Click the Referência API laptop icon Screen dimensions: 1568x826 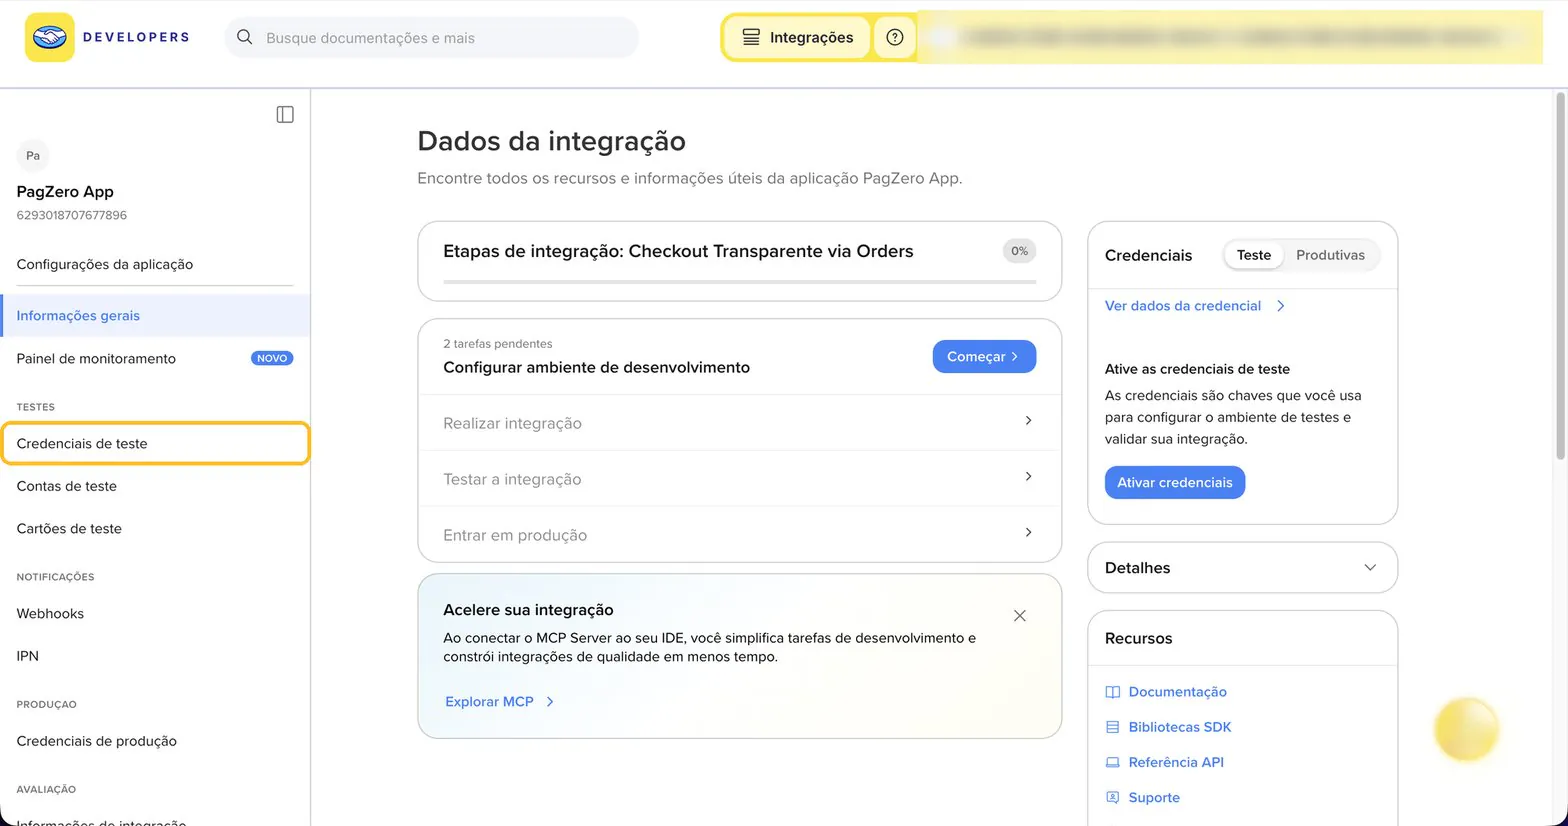(x=1113, y=762)
